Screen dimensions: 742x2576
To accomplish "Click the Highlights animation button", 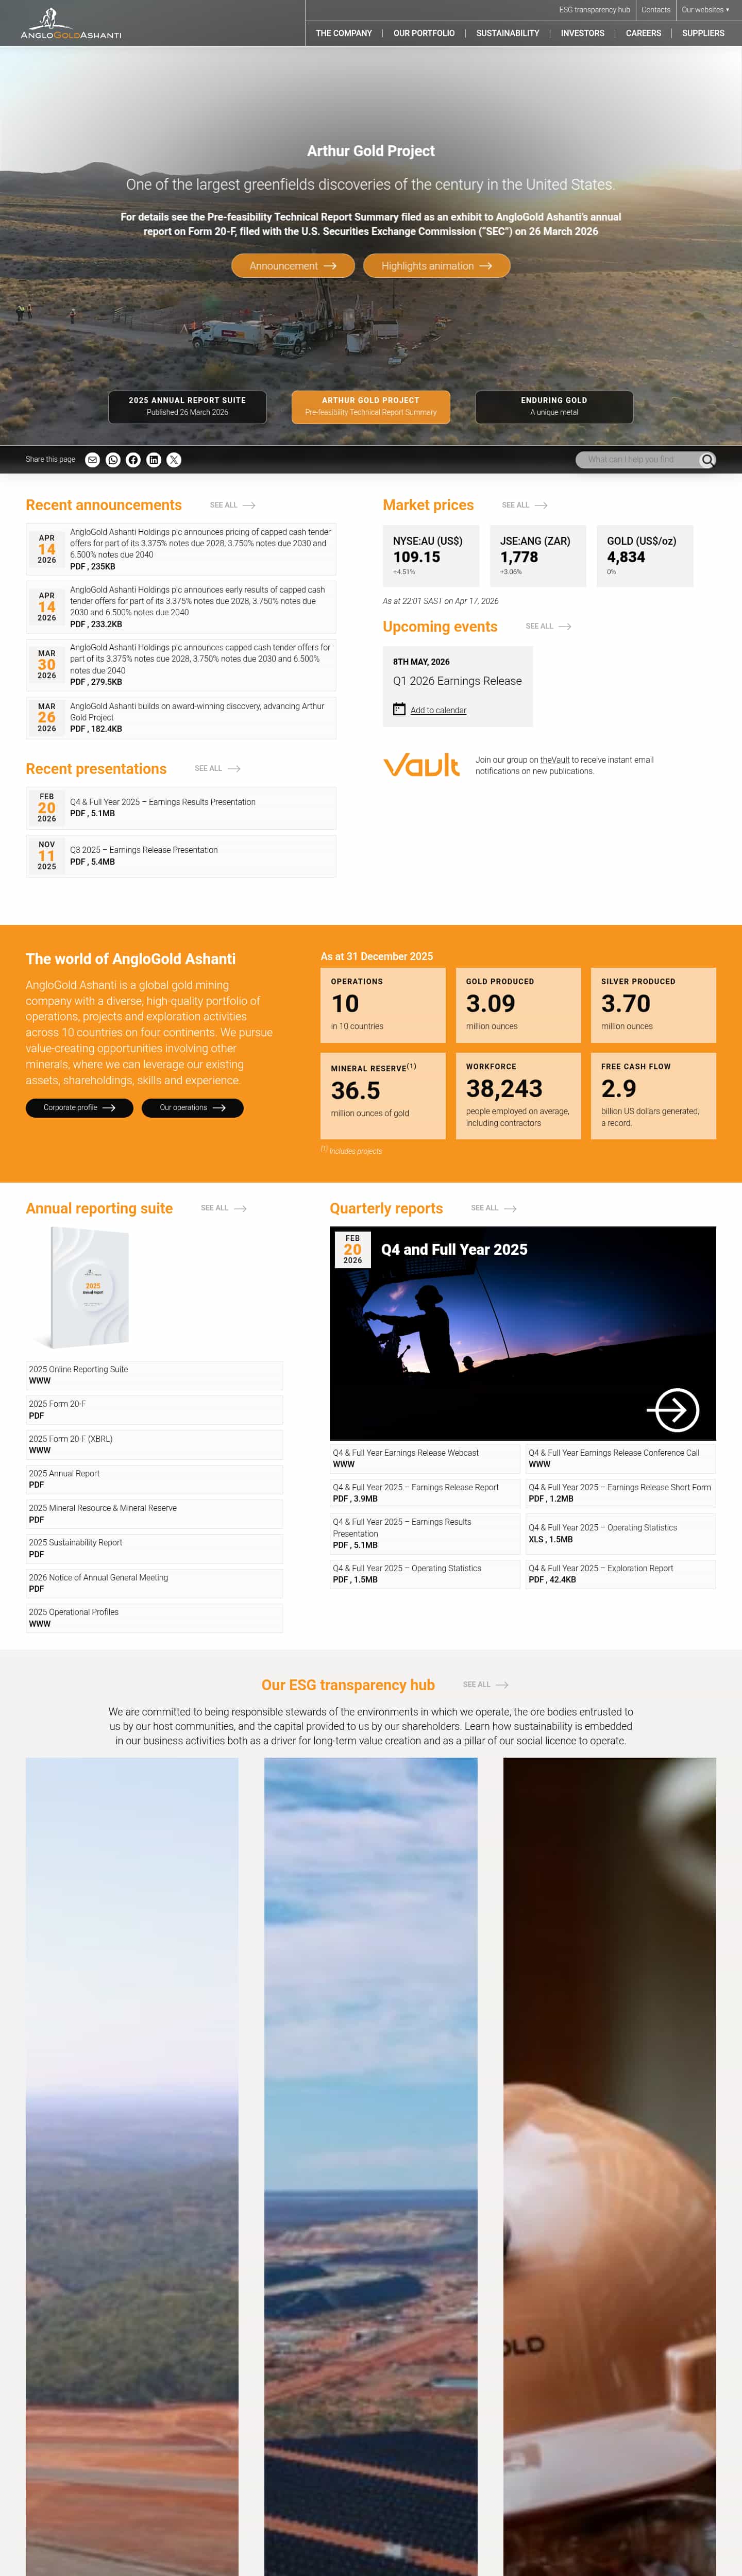I will (437, 266).
